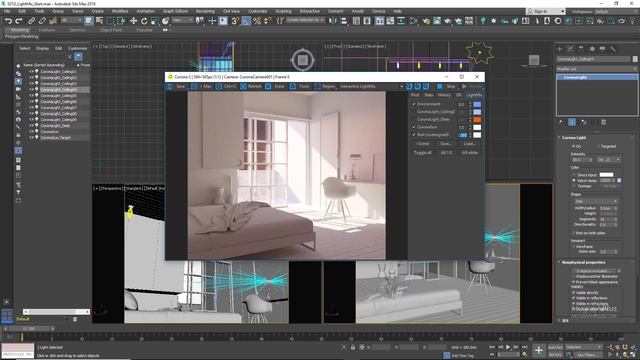Open the intensity units dropdown

[609, 160]
